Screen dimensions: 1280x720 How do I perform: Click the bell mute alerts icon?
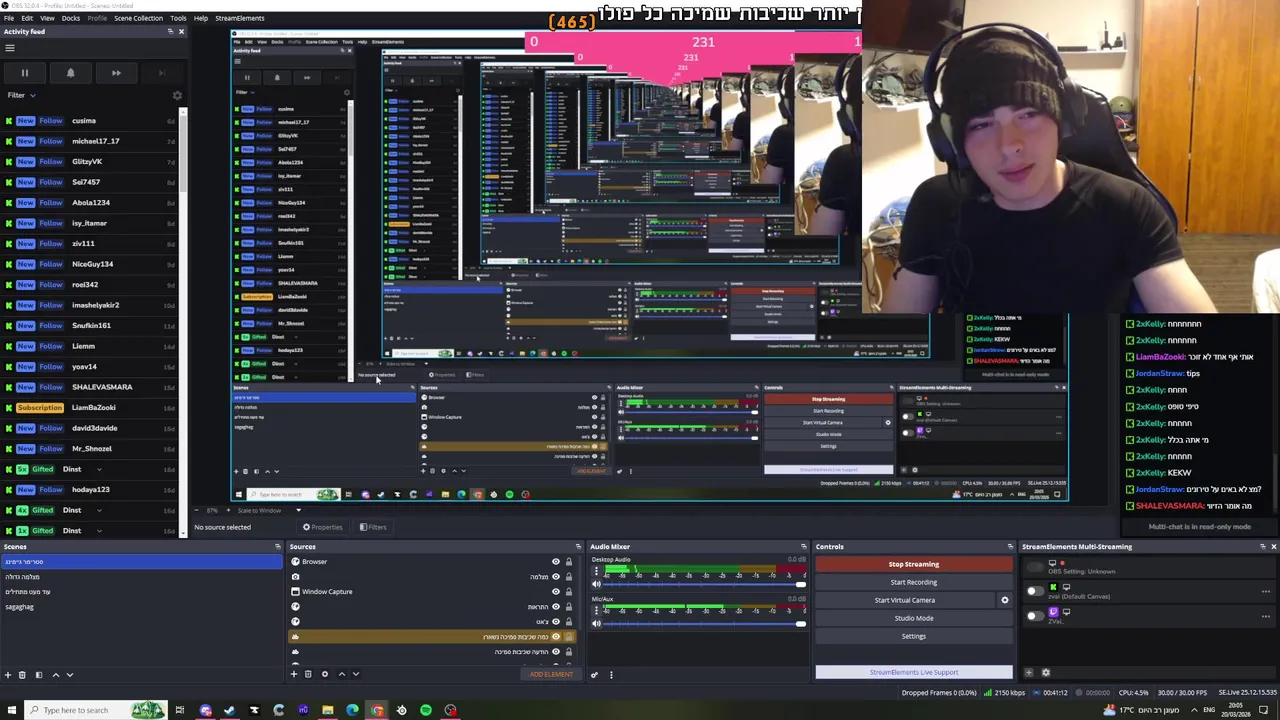pos(70,73)
